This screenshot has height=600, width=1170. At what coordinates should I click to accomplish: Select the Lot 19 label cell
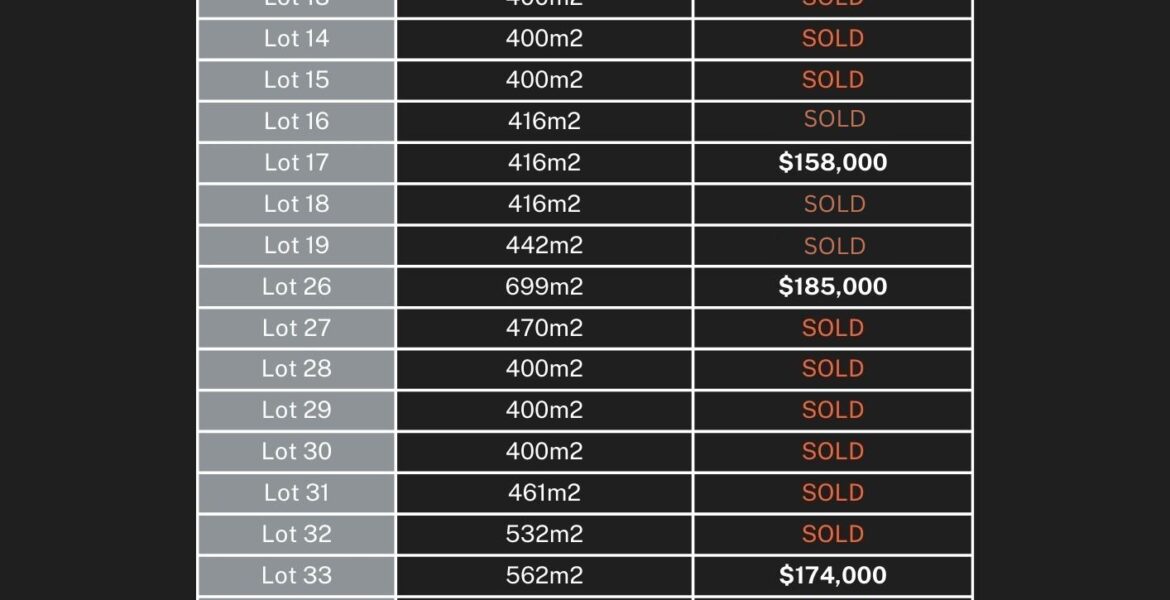pos(296,245)
